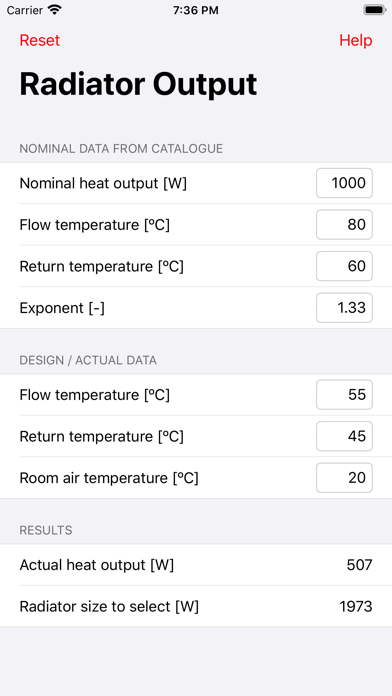392x696 pixels.
Task: Open the Help screen
Action: [356, 40]
